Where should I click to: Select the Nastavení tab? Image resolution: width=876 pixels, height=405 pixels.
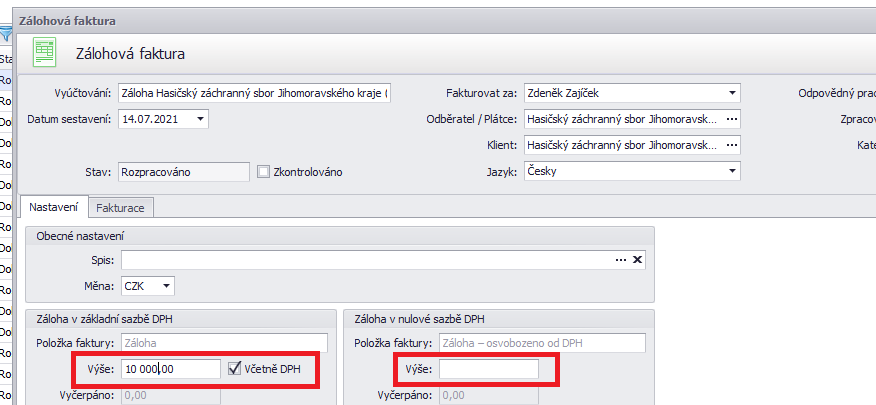pos(55,208)
